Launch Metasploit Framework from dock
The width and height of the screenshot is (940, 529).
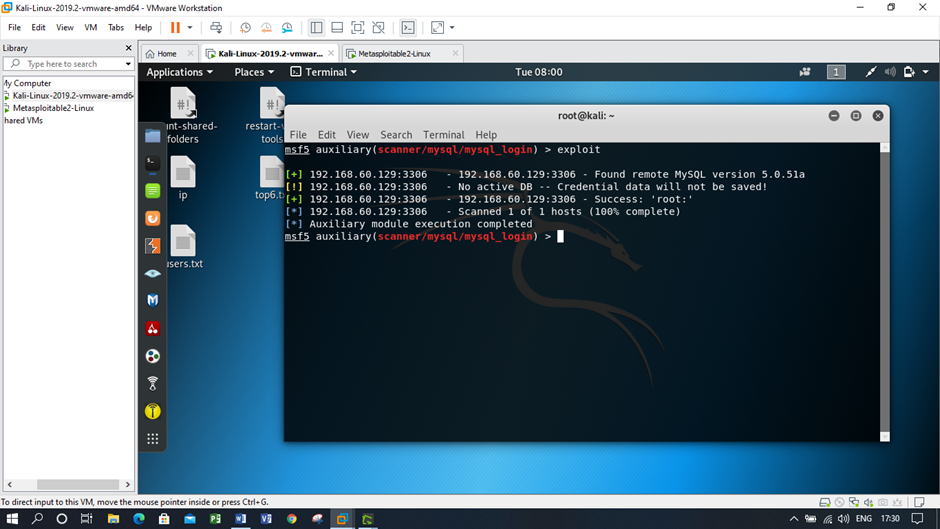coord(153,300)
